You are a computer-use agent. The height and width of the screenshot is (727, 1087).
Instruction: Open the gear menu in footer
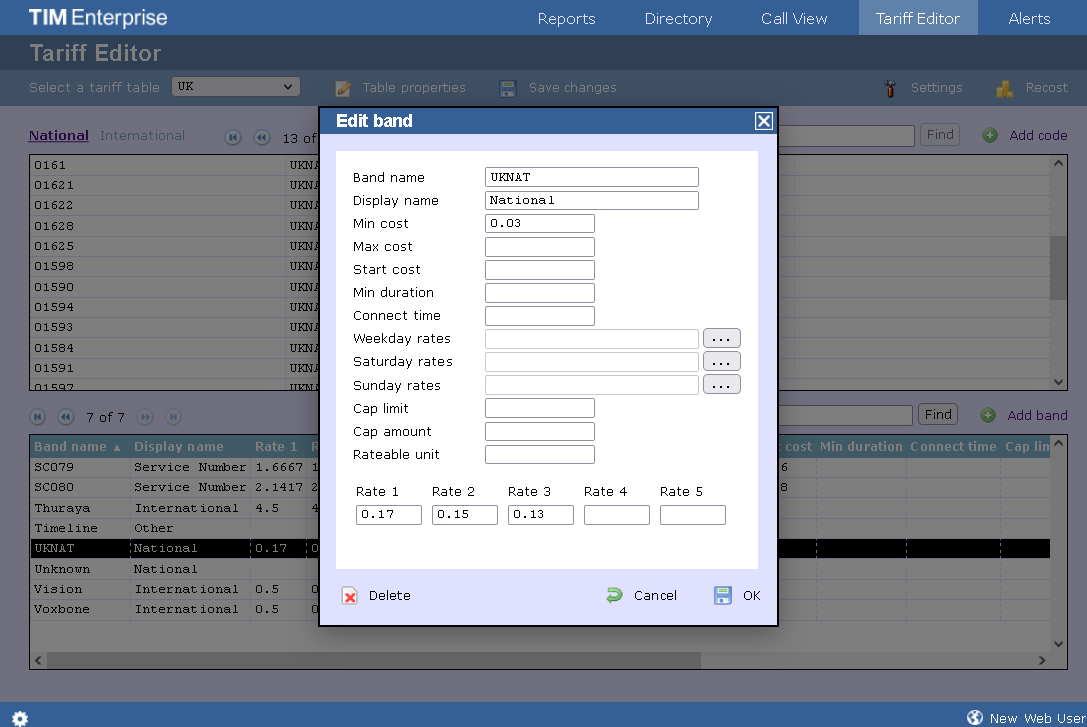click(x=20, y=717)
